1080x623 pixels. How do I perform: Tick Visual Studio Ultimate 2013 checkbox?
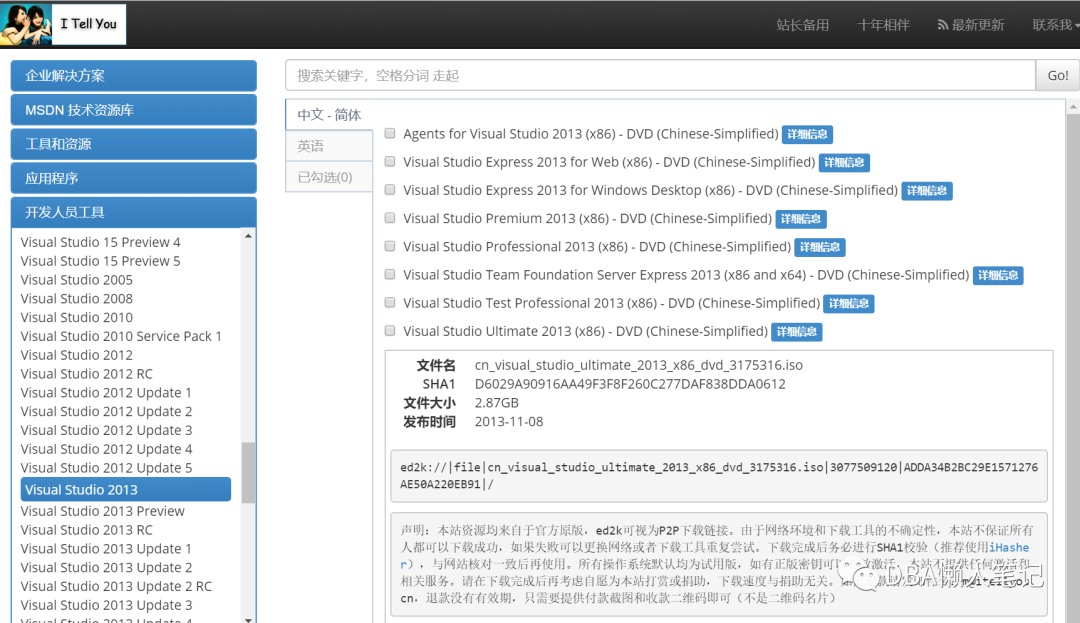click(x=390, y=331)
